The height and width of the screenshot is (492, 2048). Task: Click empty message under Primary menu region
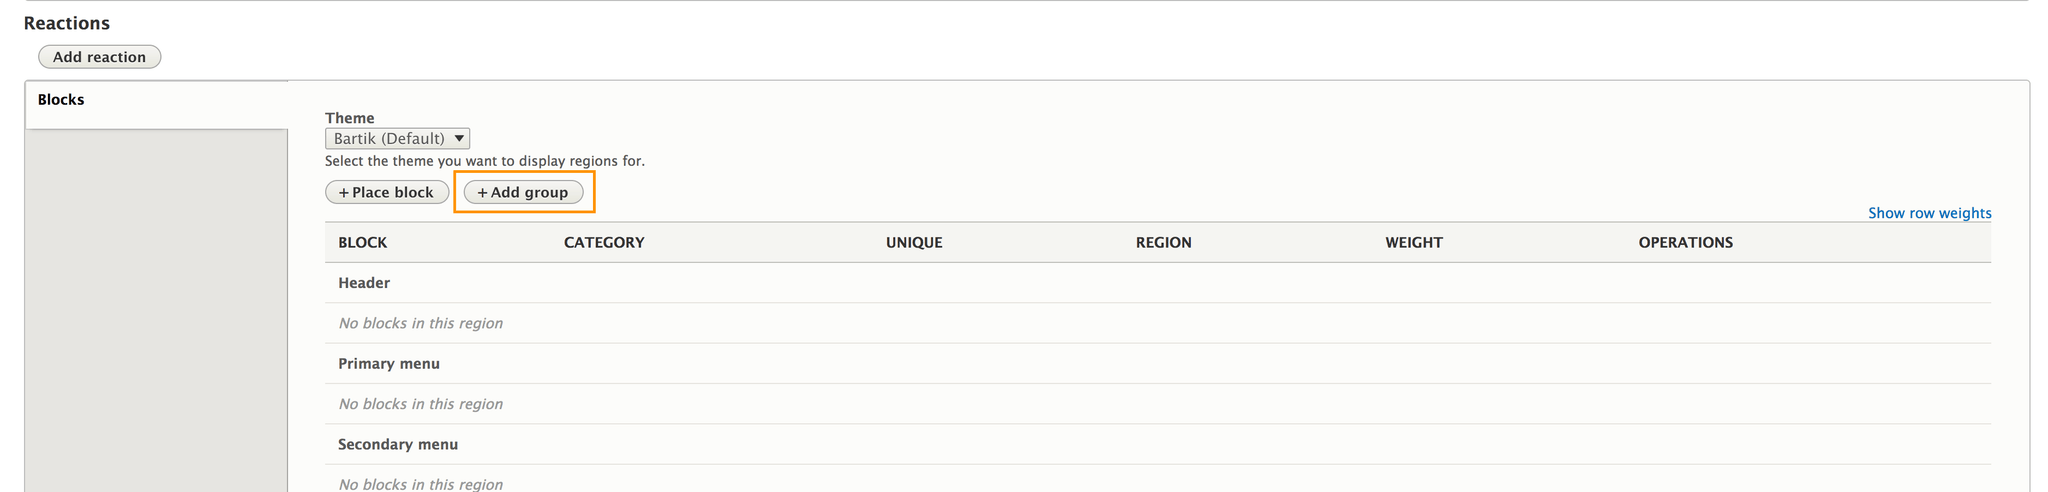click(x=420, y=404)
